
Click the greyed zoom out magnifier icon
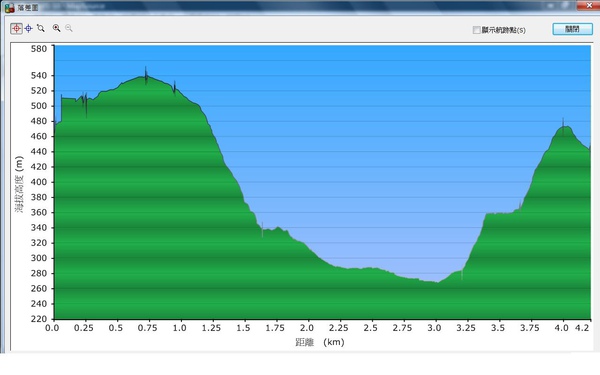click(x=69, y=28)
